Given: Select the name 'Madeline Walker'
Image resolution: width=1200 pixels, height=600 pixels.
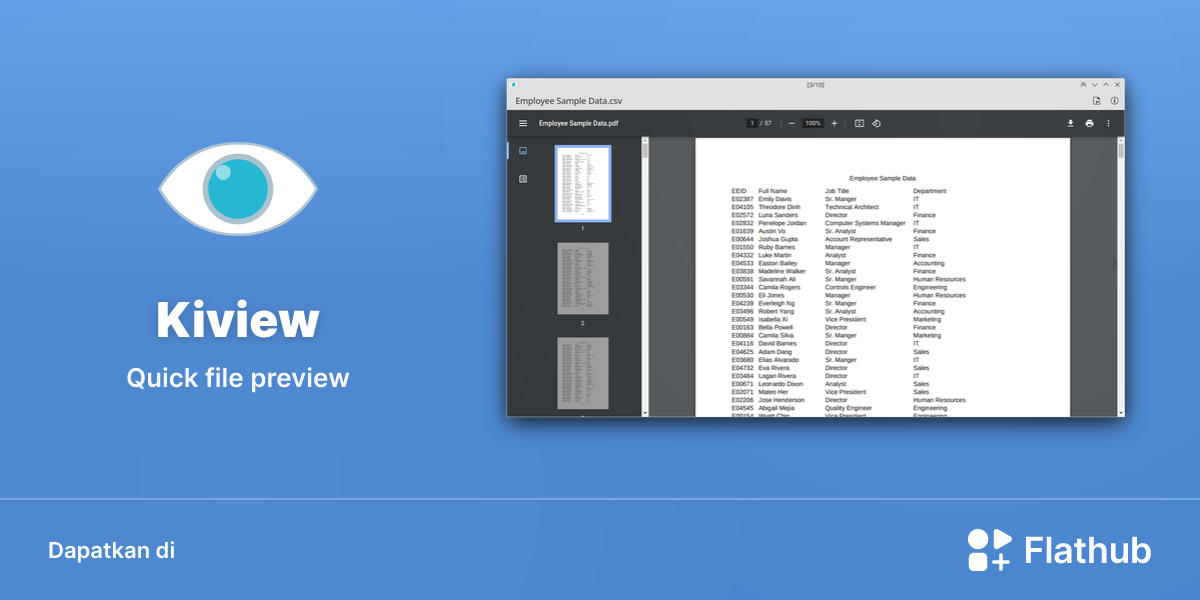Looking at the screenshot, I should [782, 271].
